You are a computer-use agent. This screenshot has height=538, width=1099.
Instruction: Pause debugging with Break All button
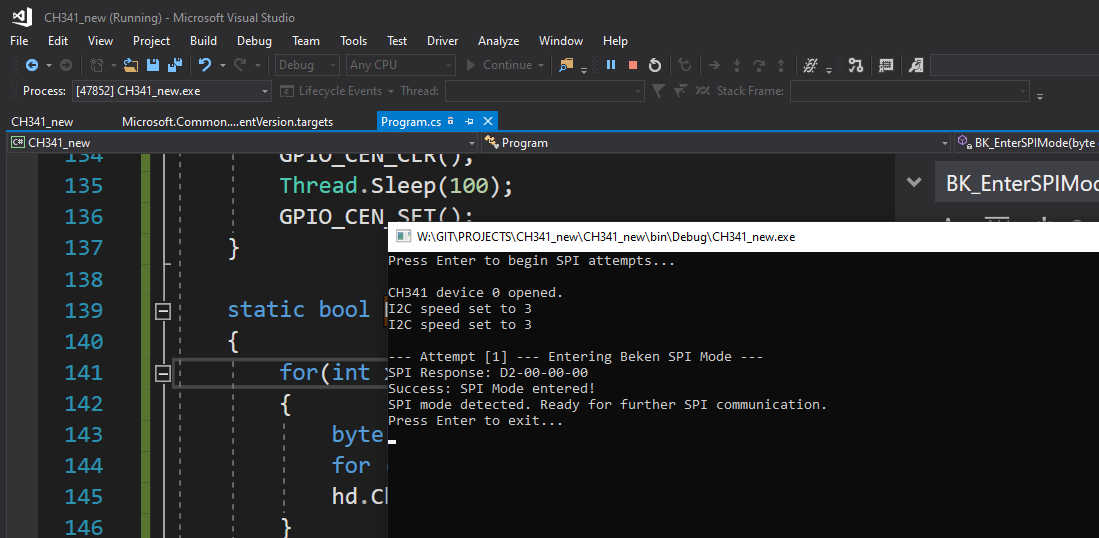click(x=610, y=65)
